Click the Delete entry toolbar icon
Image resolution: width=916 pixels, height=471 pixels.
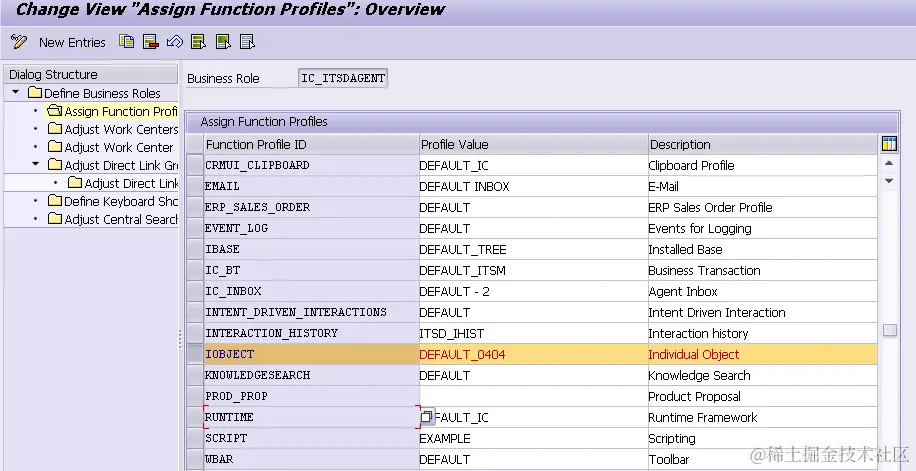click(x=151, y=41)
